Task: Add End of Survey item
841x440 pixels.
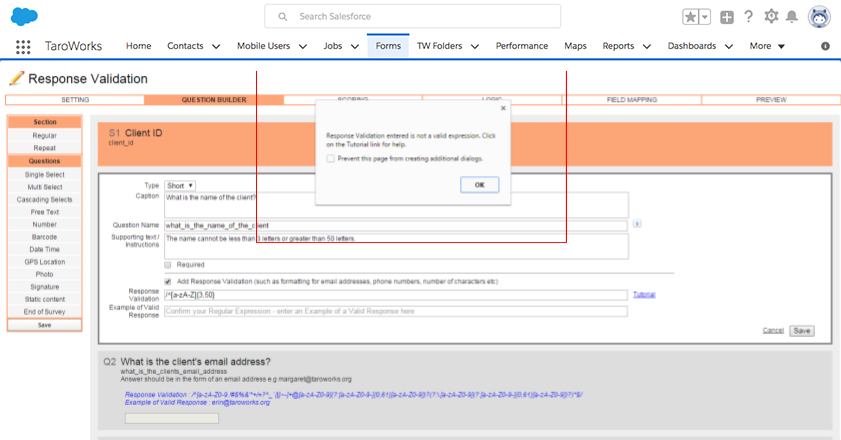Action: click(x=45, y=312)
